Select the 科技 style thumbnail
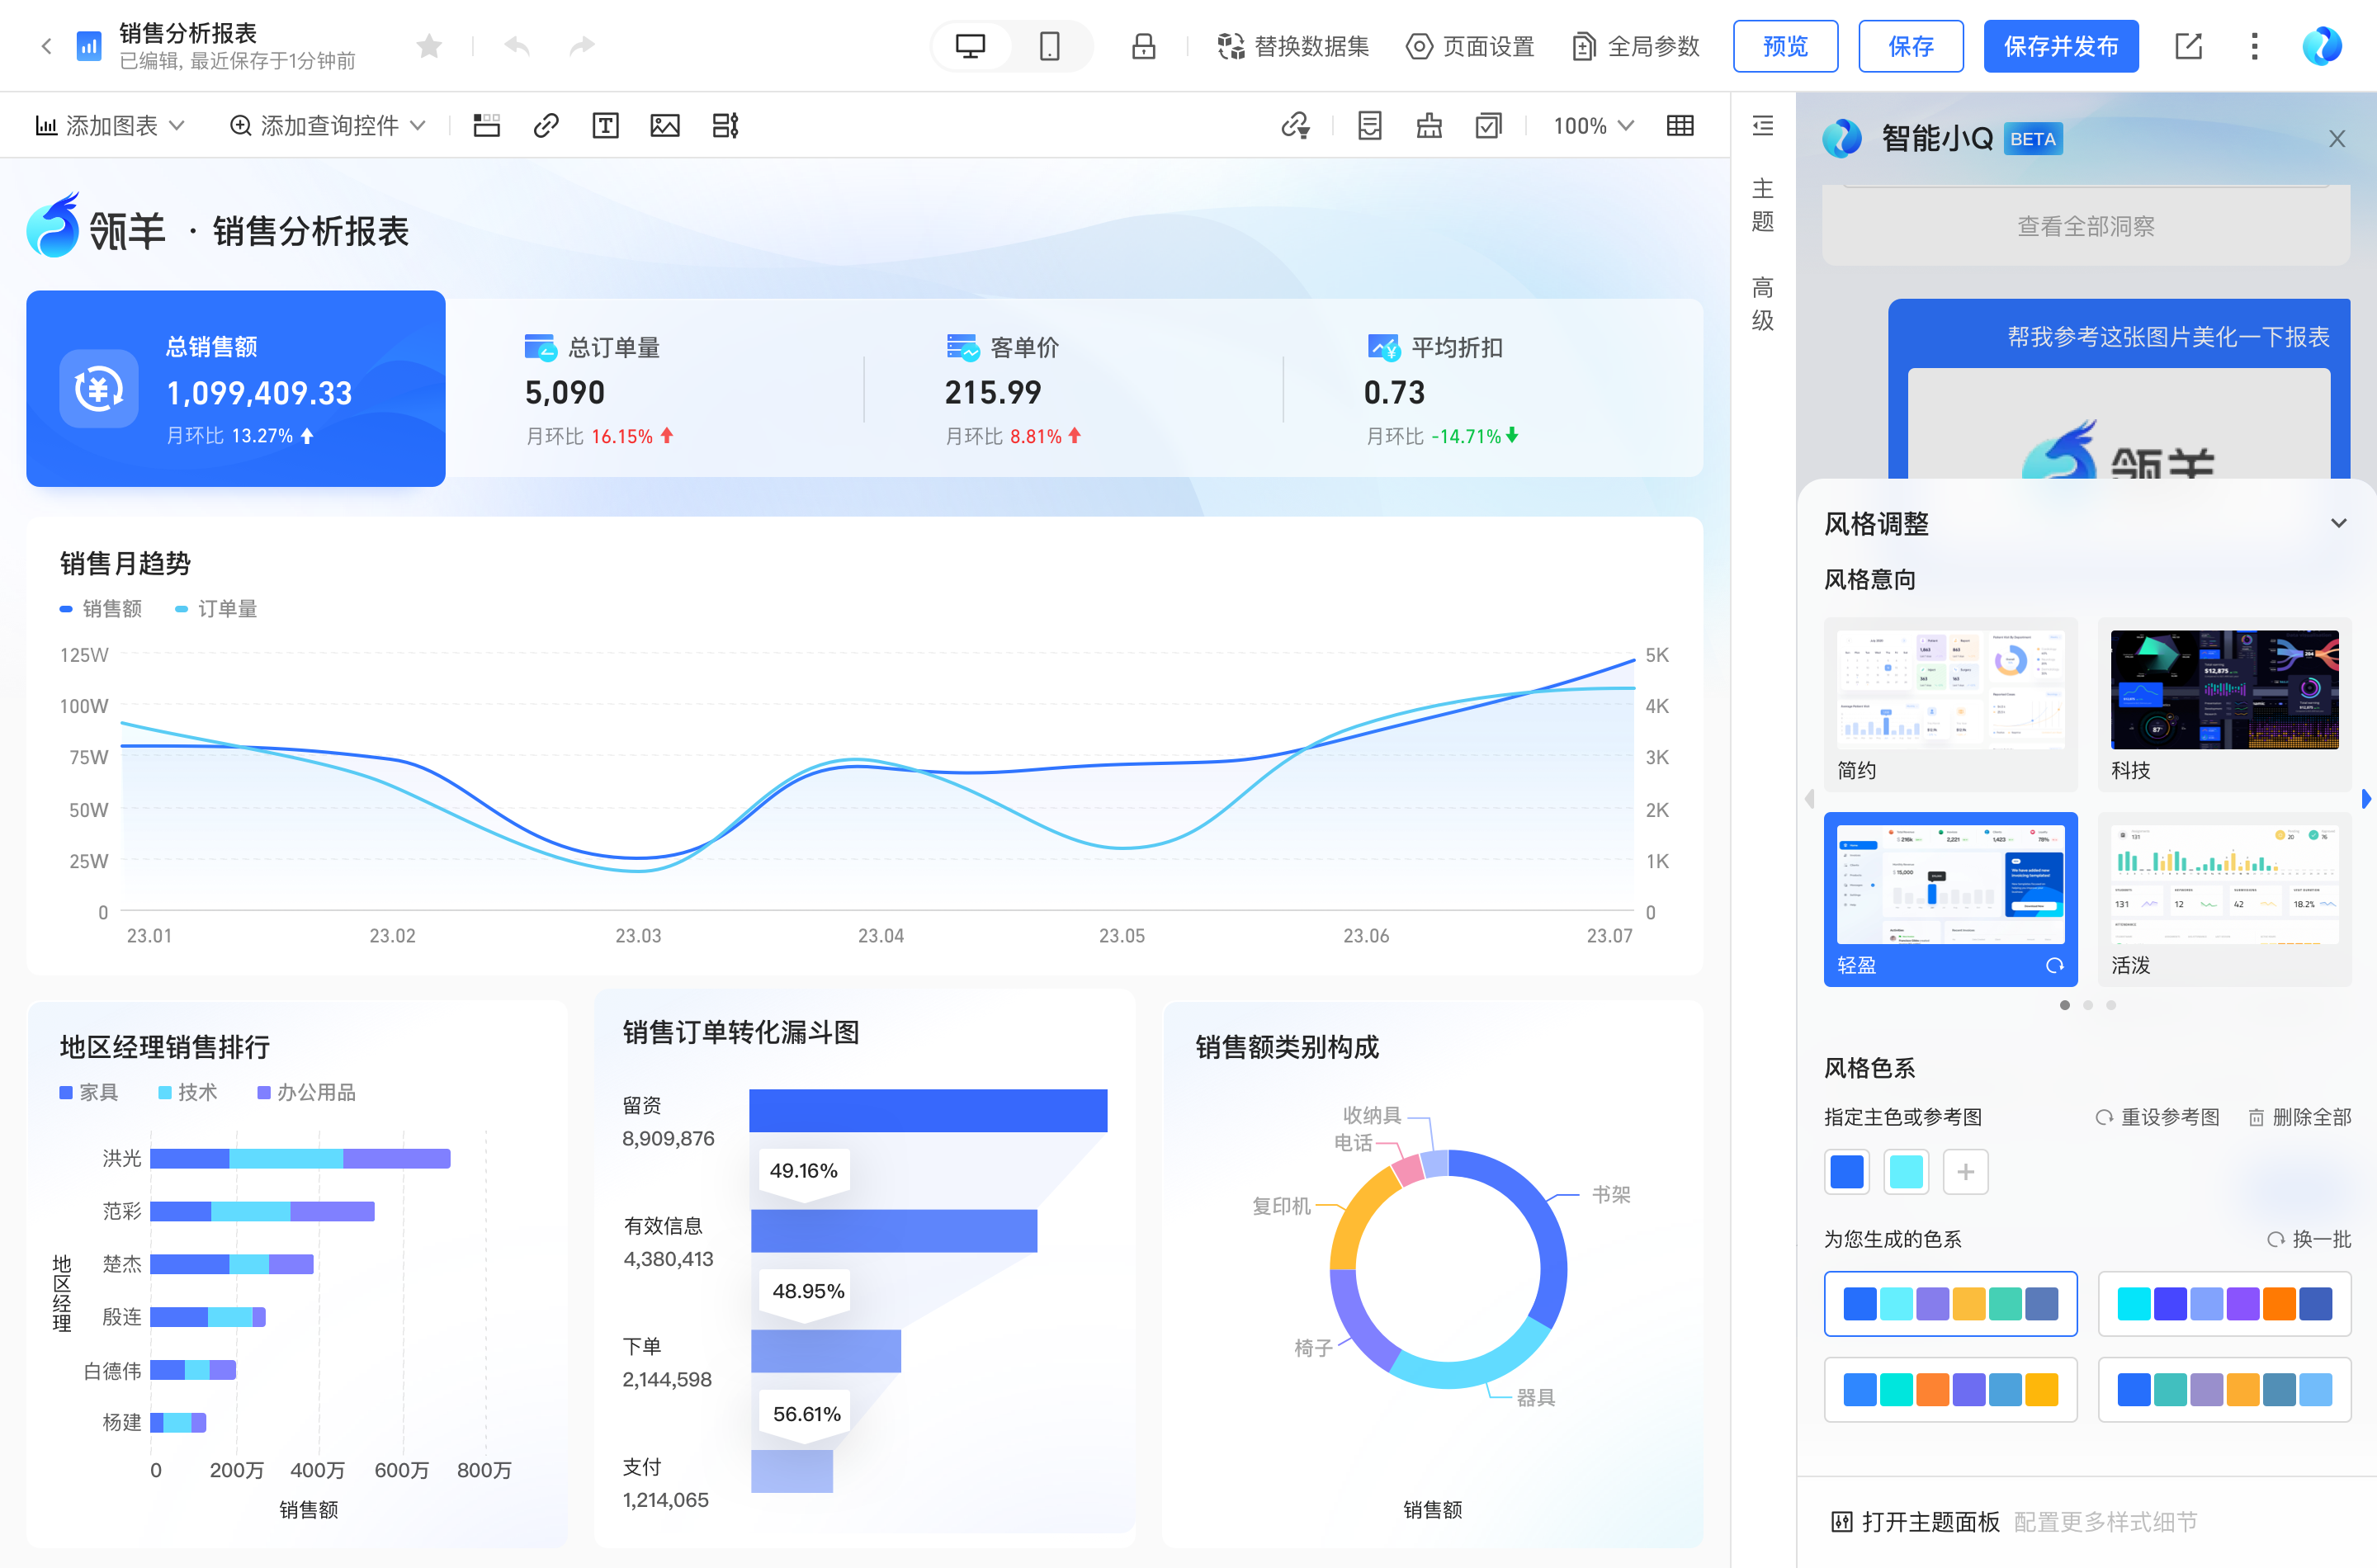This screenshot has height=1568, width=2377. 2224,704
